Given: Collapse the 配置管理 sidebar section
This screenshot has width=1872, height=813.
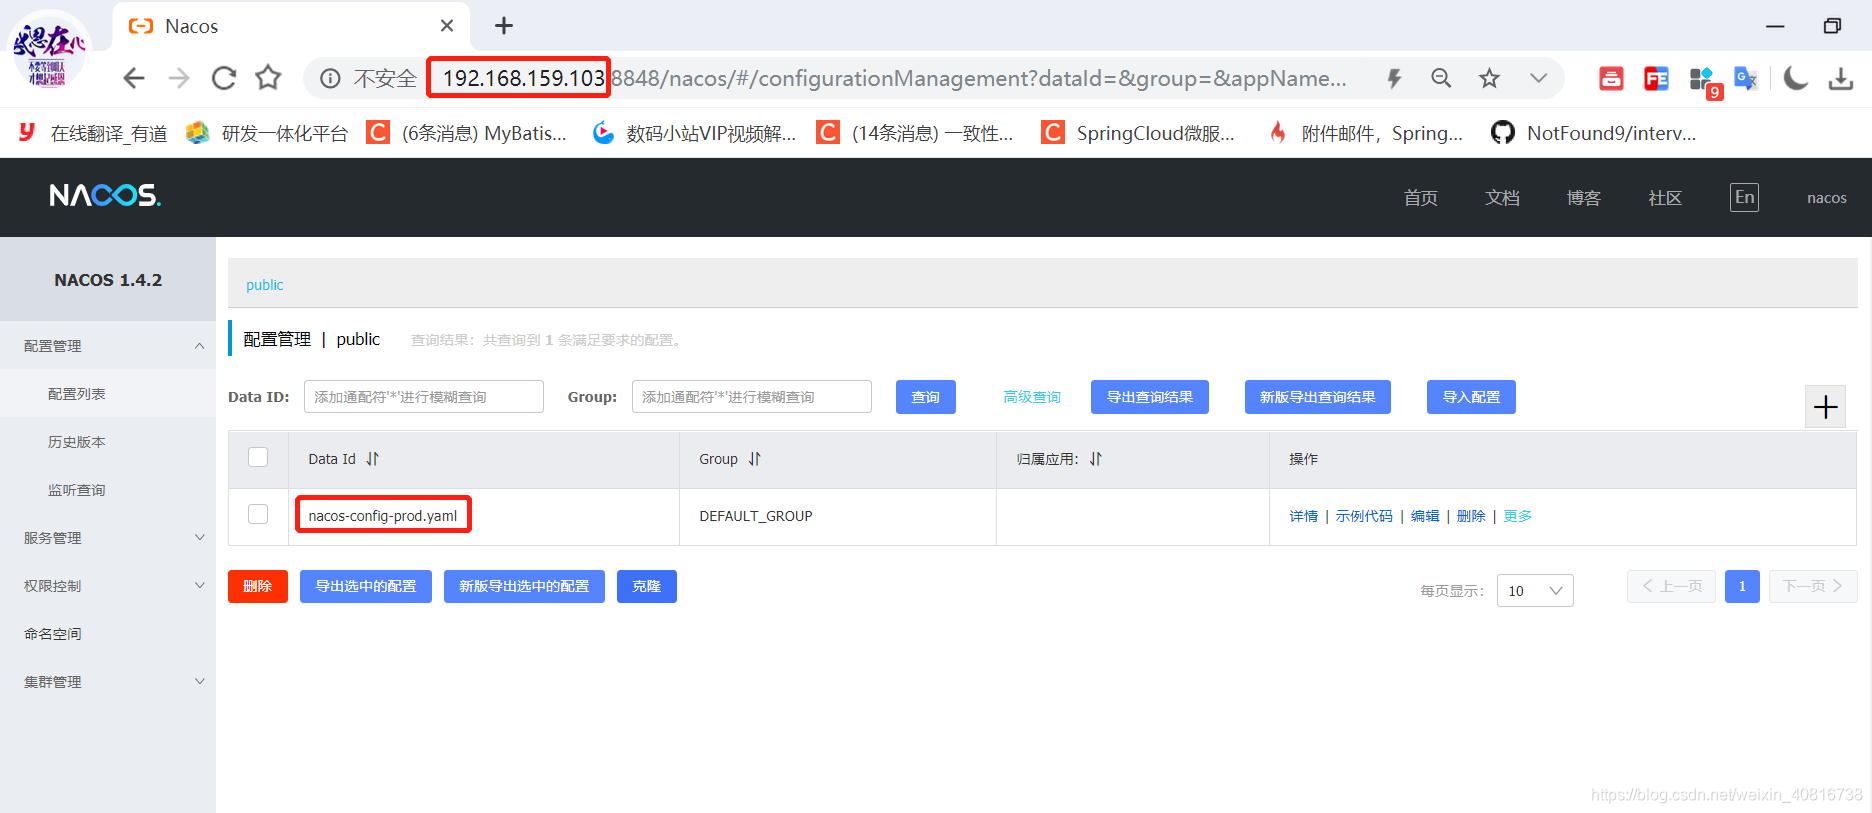Looking at the screenshot, I should pyautogui.click(x=108, y=346).
